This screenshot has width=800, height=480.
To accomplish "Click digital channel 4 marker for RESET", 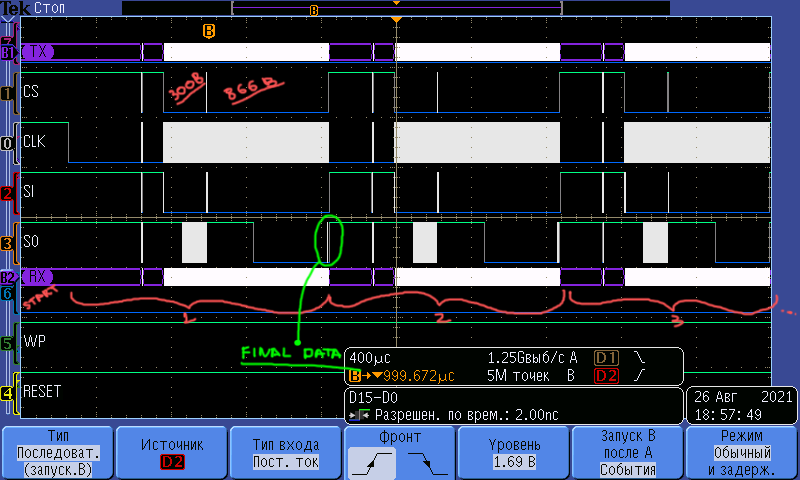I will (7, 393).
